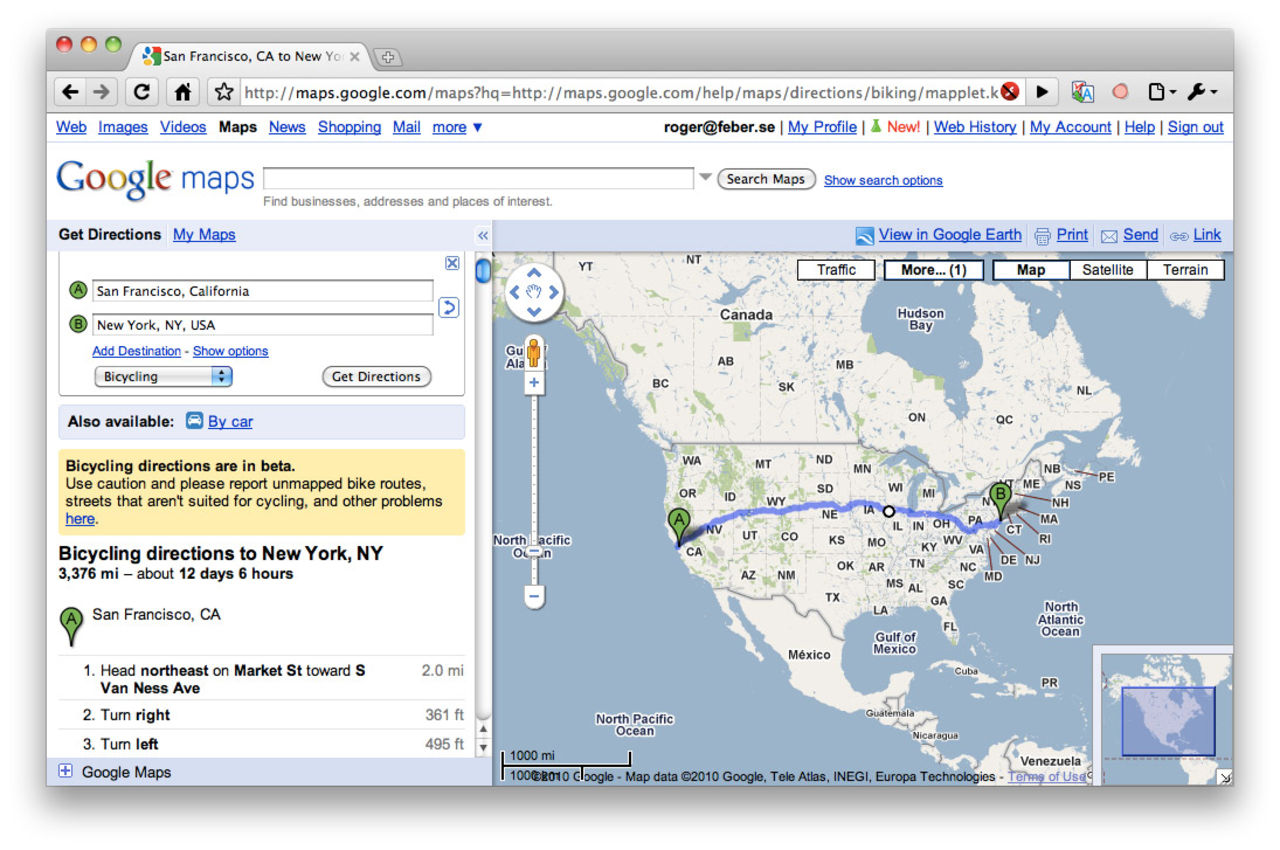Viewport: 1280px width, 850px height.
Task: Open the translate extension icon
Action: click(x=1082, y=92)
